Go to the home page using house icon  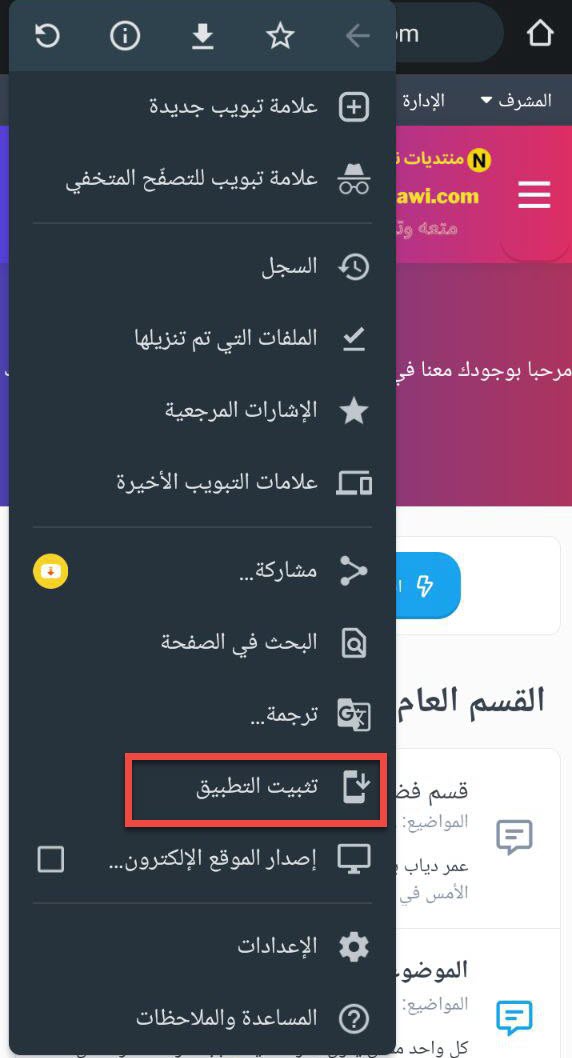540,33
